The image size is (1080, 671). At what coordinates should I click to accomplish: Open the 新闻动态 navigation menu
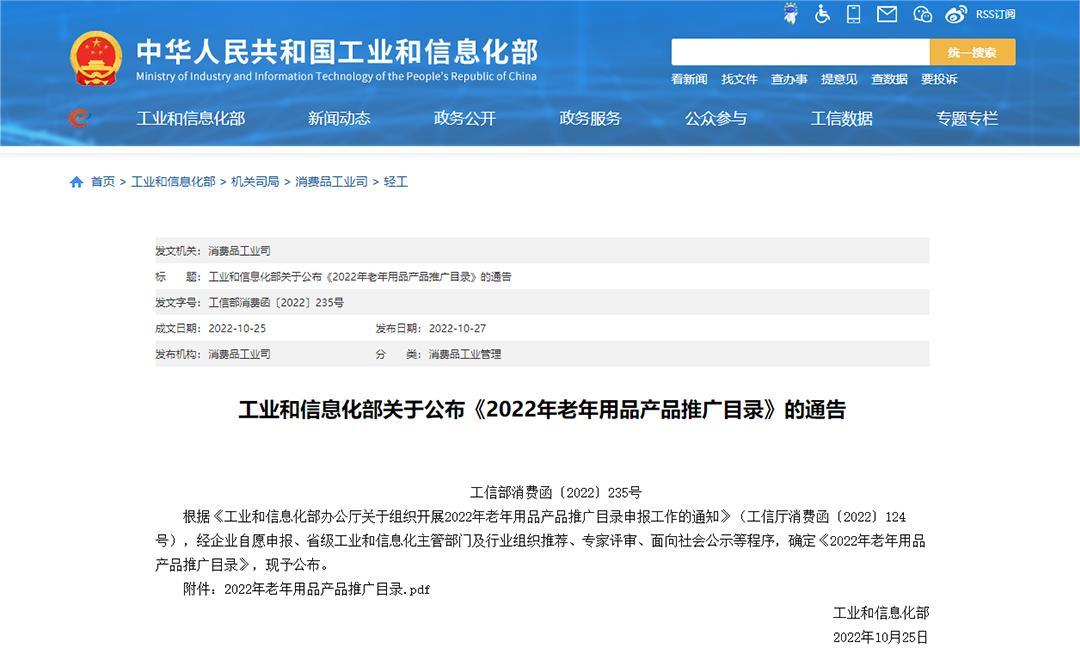(x=339, y=118)
